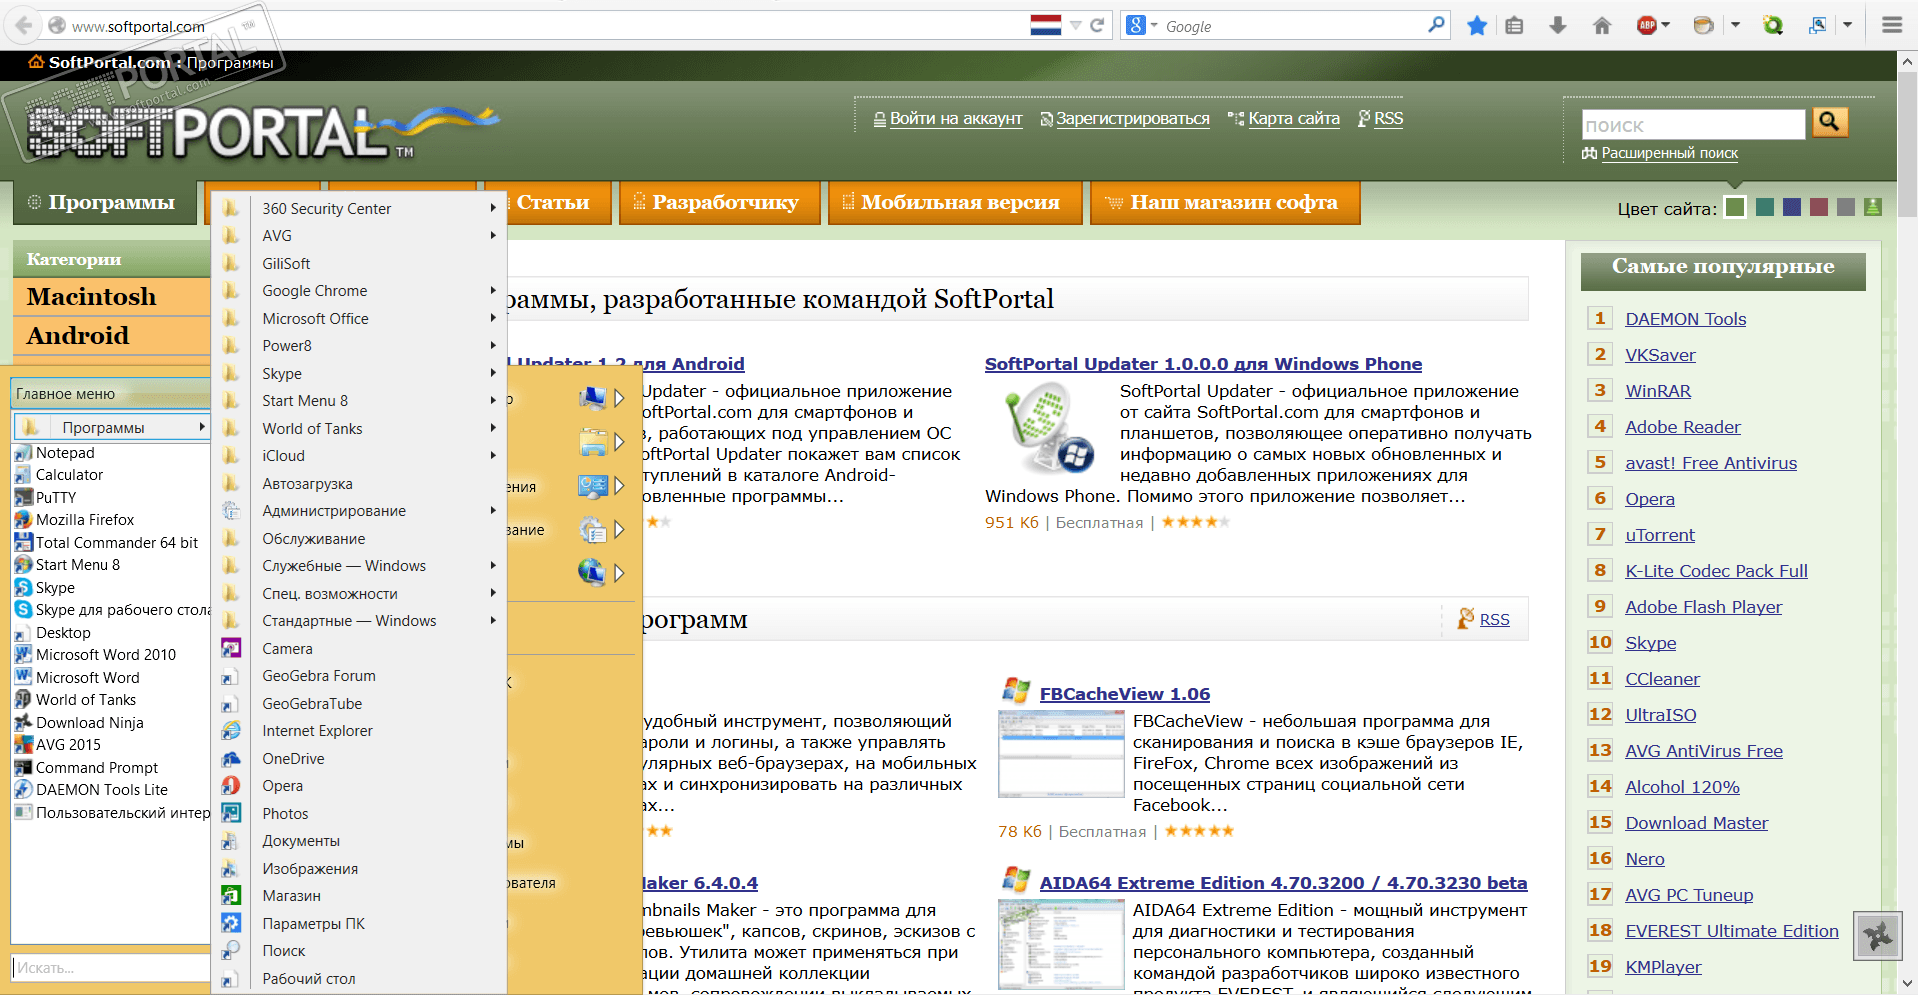Select the Автозагрузка menu entry

coord(307,484)
